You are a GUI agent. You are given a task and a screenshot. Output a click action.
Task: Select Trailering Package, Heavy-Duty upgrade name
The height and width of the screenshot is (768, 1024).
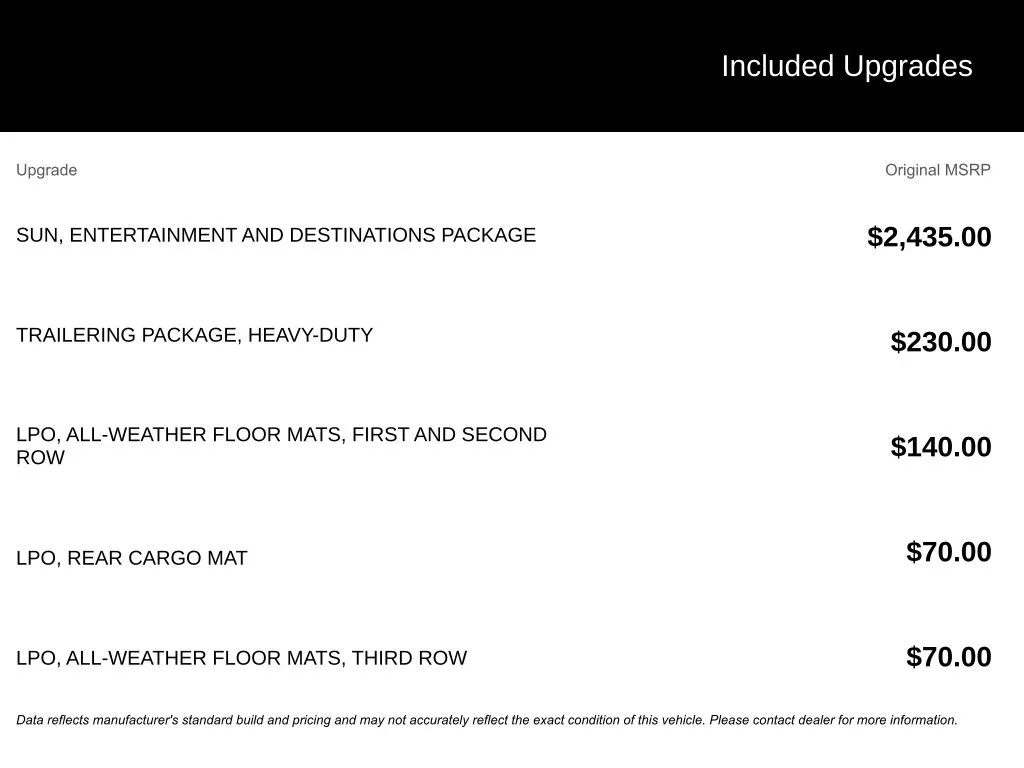coord(194,335)
